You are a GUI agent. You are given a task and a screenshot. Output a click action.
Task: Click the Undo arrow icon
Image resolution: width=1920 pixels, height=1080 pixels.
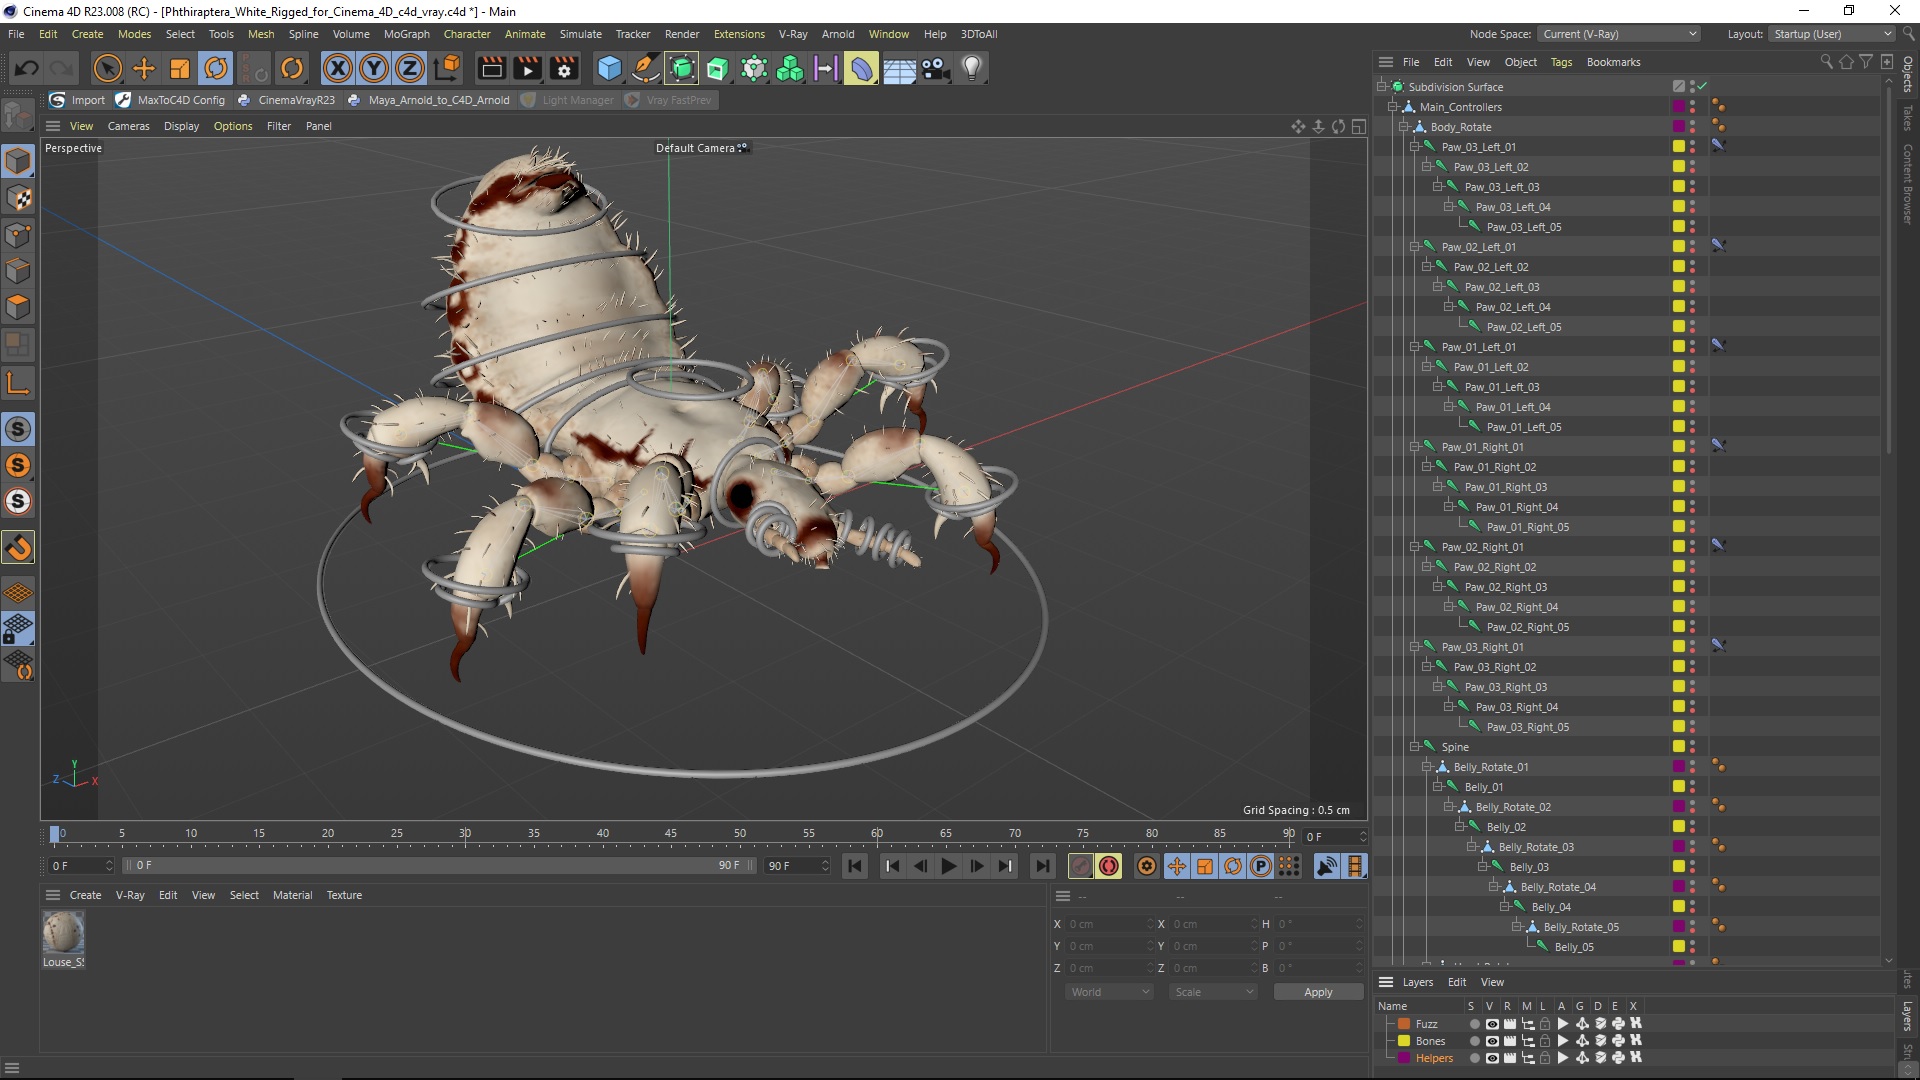pos(27,68)
